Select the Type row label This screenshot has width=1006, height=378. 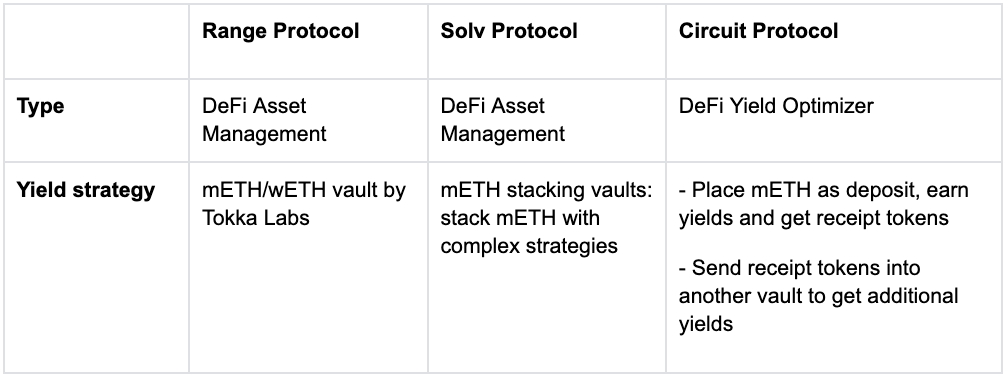pos(40,106)
